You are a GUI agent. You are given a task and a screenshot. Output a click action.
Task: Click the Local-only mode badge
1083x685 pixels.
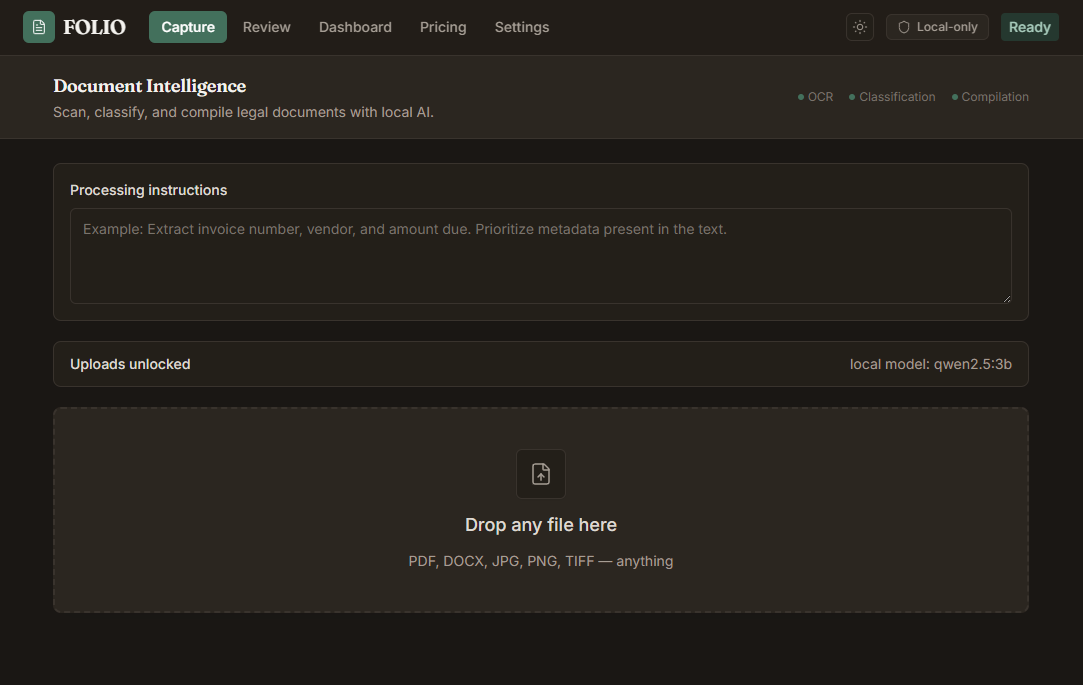pos(937,27)
